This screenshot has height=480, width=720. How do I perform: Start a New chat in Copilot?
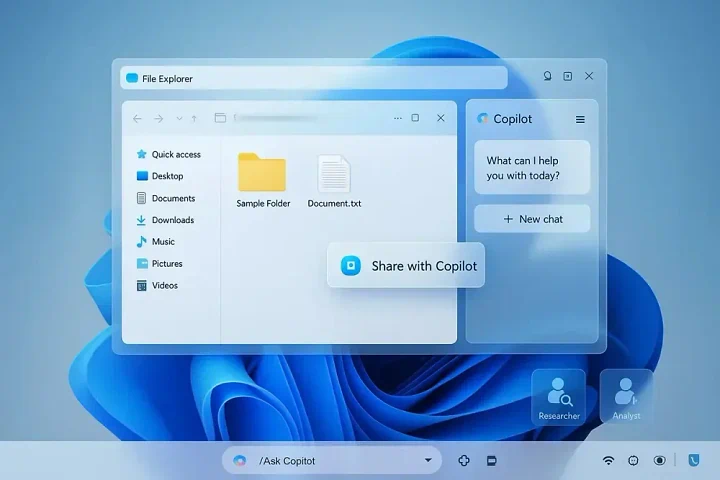pyautogui.click(x=532, y=219)
